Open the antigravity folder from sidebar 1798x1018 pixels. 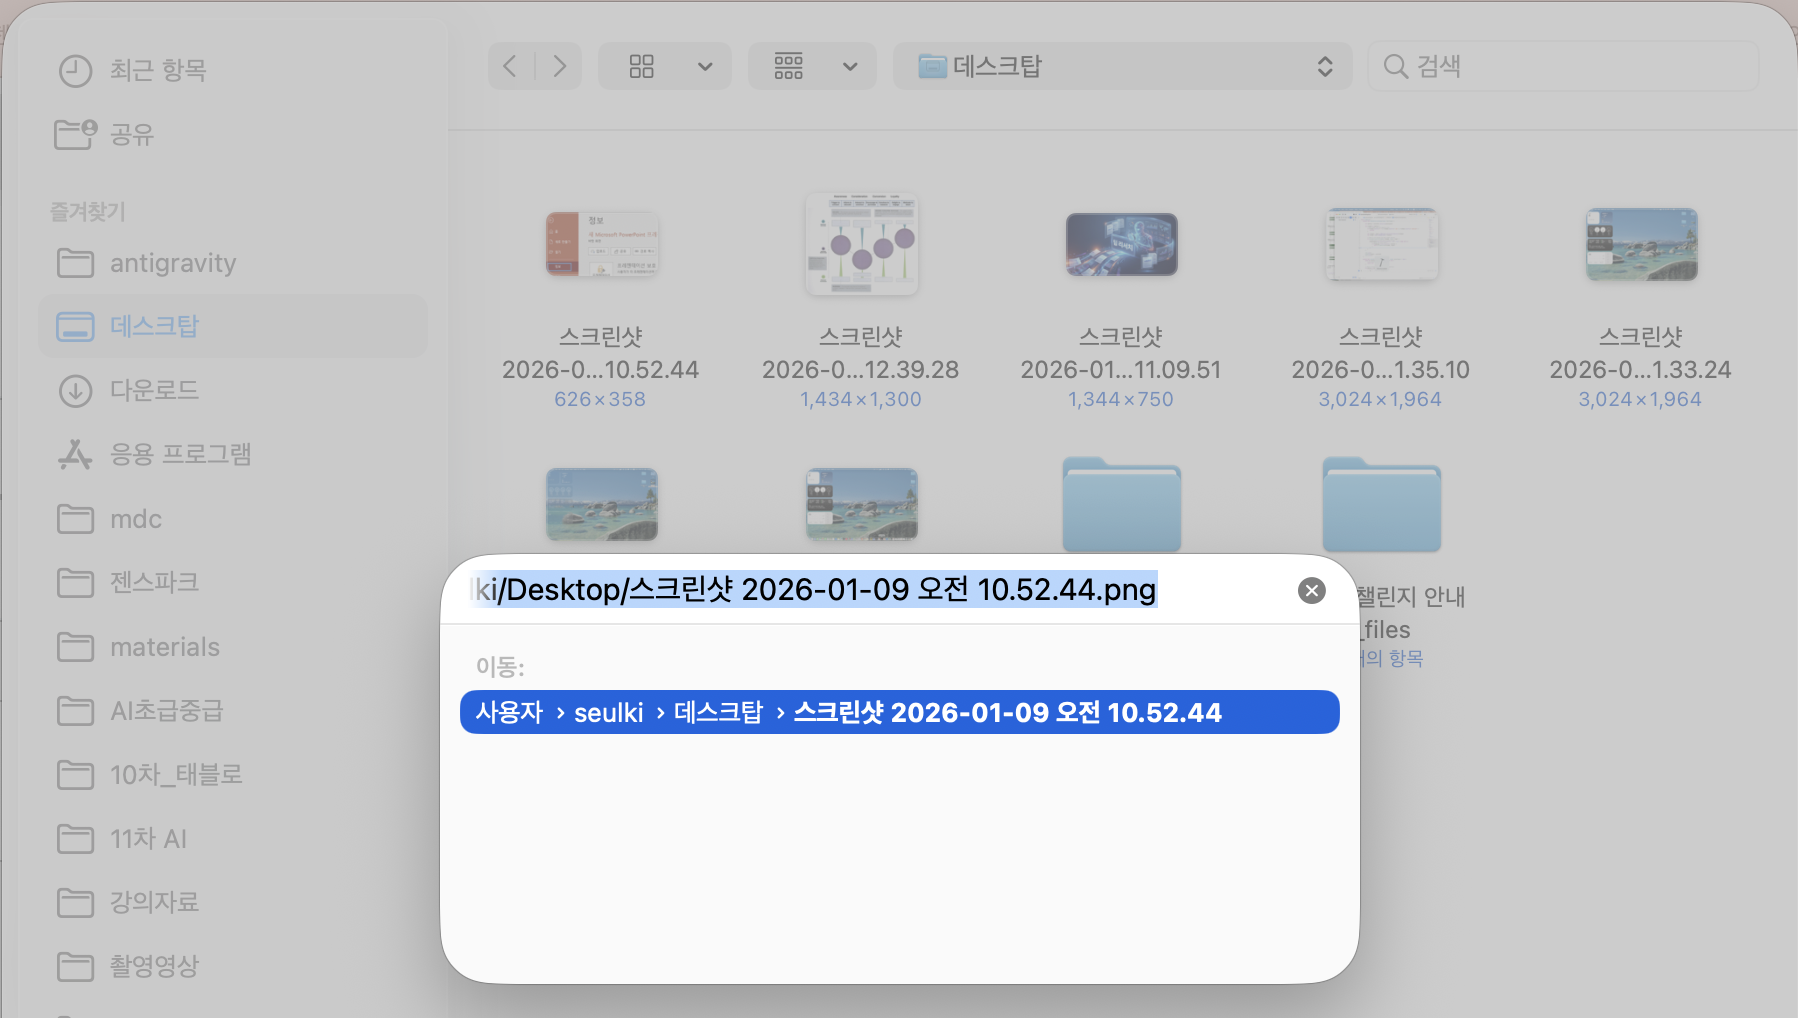(x=171, y=263)
